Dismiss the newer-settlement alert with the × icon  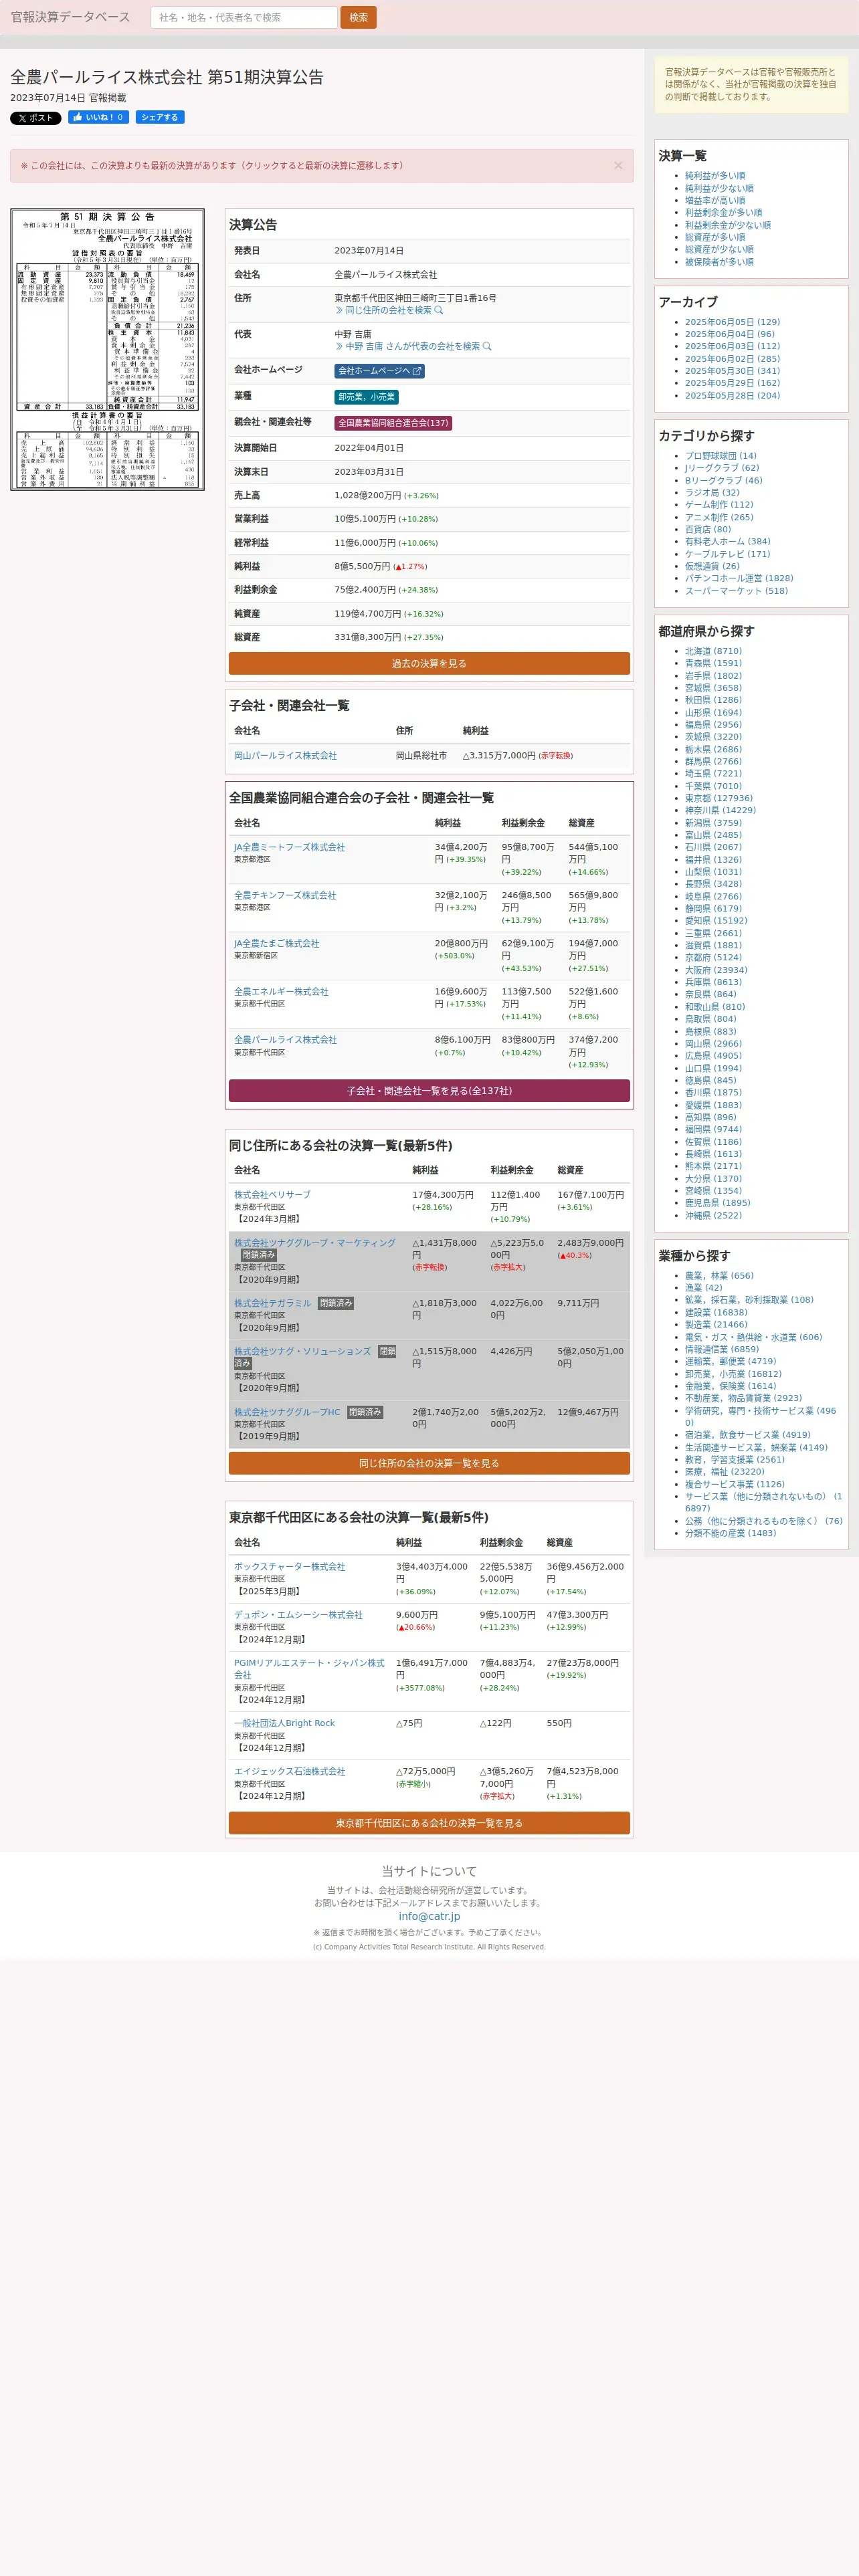tap(618, 166)
